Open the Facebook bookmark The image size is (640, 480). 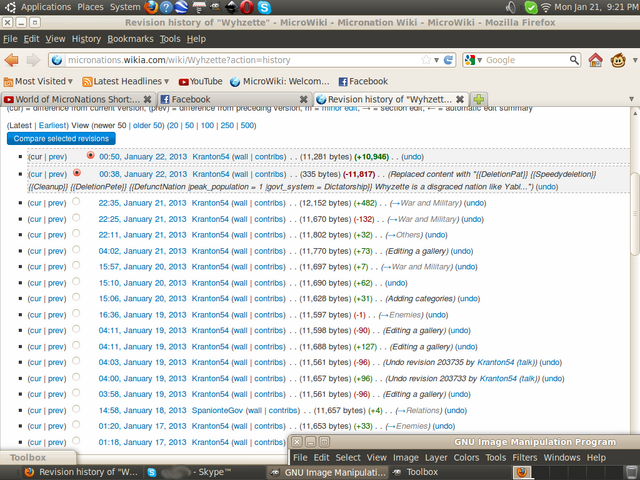click(363, 81)
